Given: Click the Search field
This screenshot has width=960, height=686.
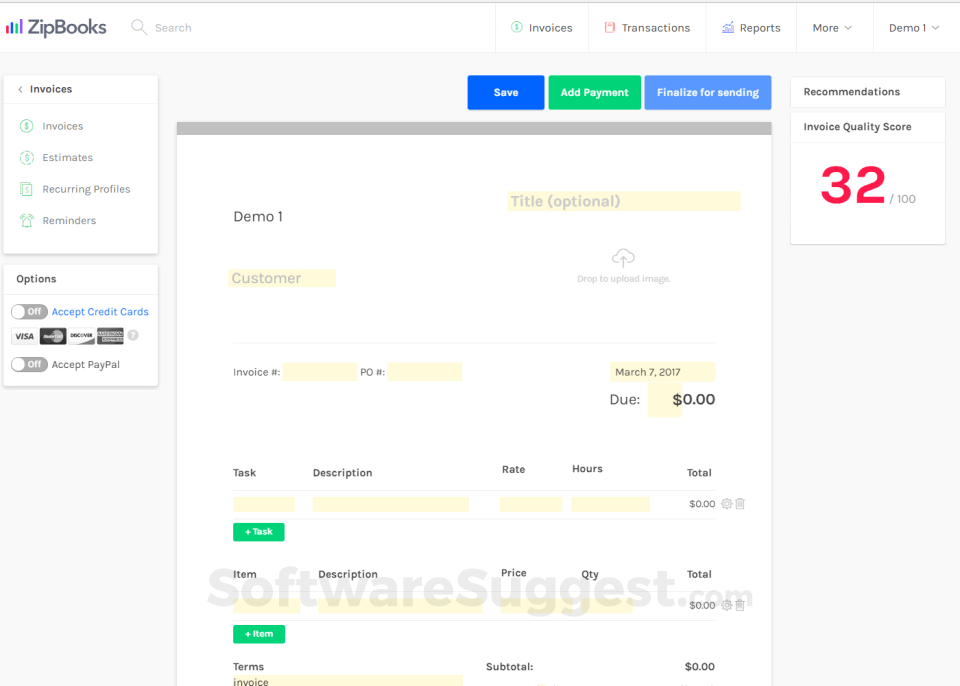Looking at the screenshot, I should coord(173,28).
